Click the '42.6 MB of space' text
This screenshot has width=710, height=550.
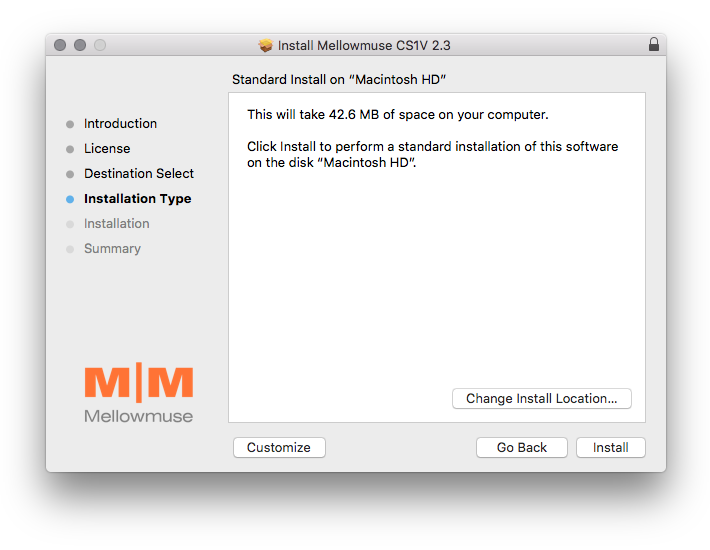pos(382,115)
